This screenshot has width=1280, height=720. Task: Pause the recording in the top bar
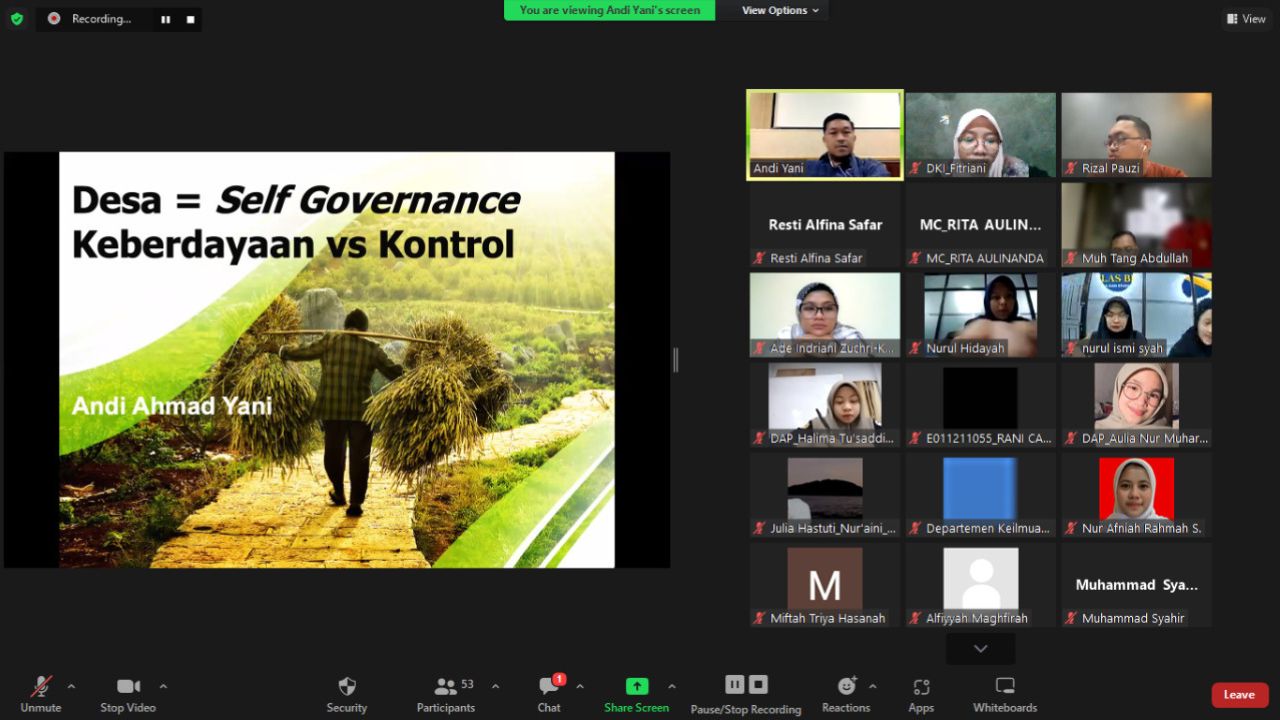[x=166, y=19]
